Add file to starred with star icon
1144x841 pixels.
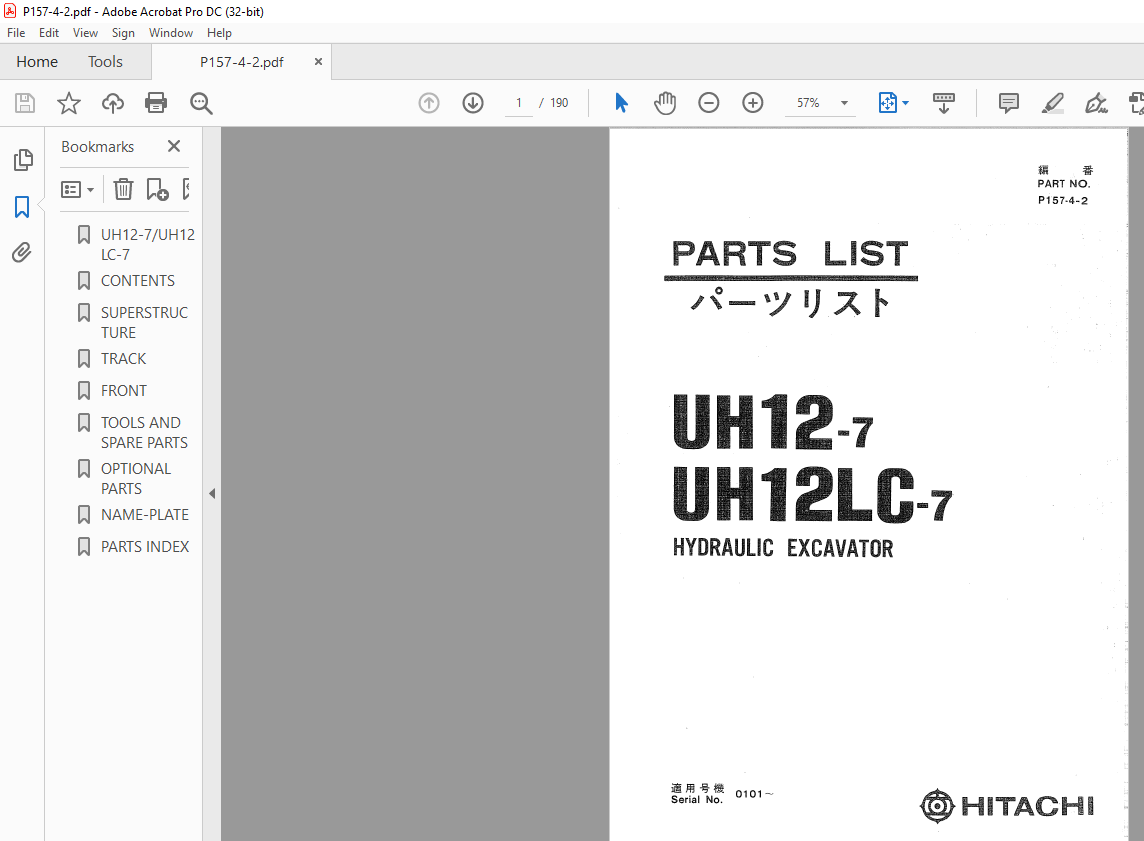[x=69, y=103]
